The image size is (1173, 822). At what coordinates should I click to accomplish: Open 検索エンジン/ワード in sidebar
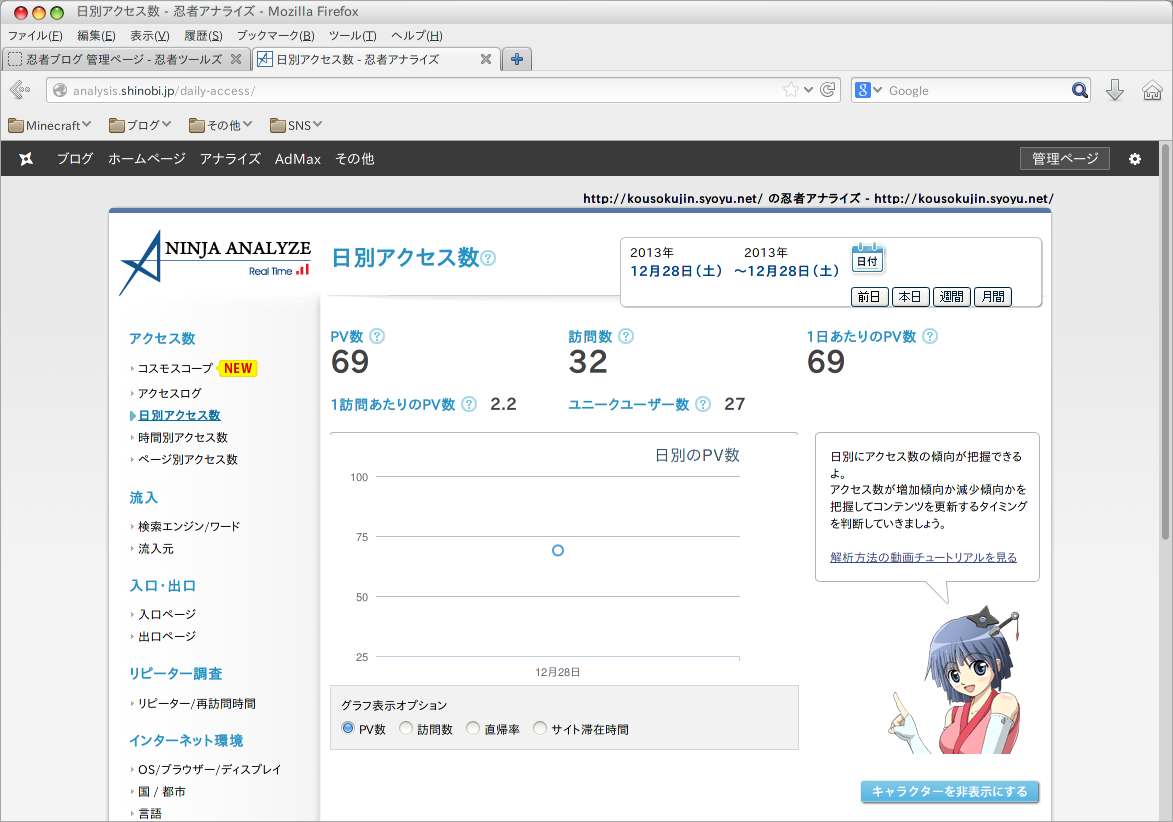(x=189, y=527)
